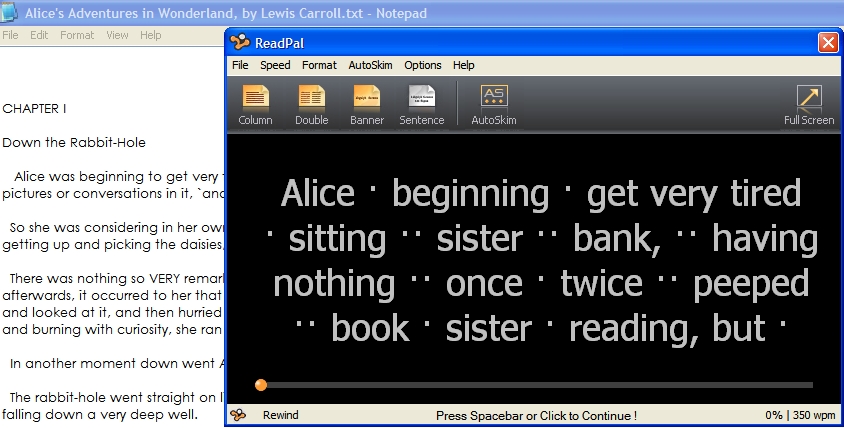844x428 pixels.
Task: Open Notepad Help menu
Action: (x=150, y=35)
